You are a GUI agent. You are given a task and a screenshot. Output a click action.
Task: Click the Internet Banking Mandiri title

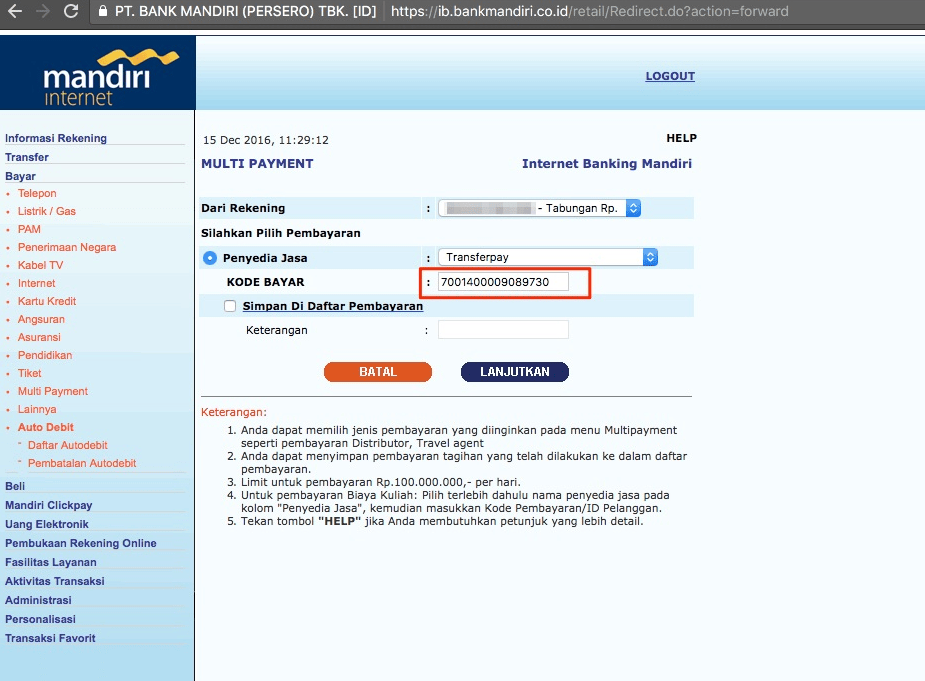point(606,163)
